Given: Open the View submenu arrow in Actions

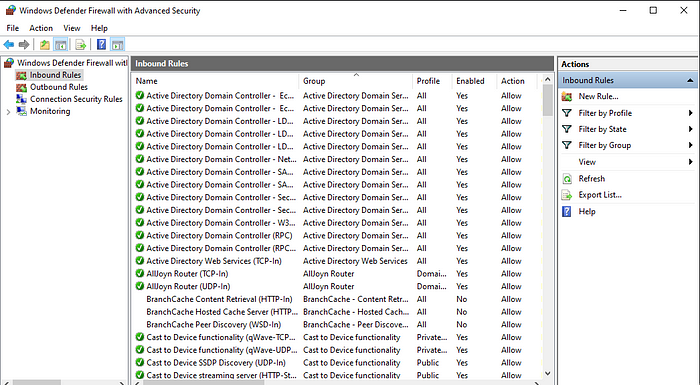Looking at the screenshot, I should click(691, 162).
